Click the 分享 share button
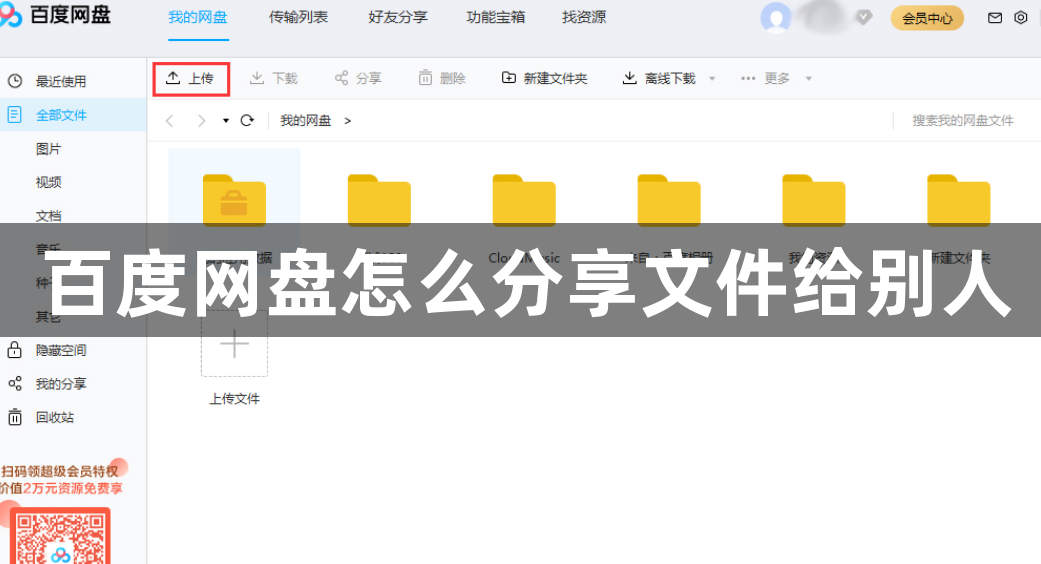The width and height of the screenshot is (1041, 564). (x=358, y=78)
